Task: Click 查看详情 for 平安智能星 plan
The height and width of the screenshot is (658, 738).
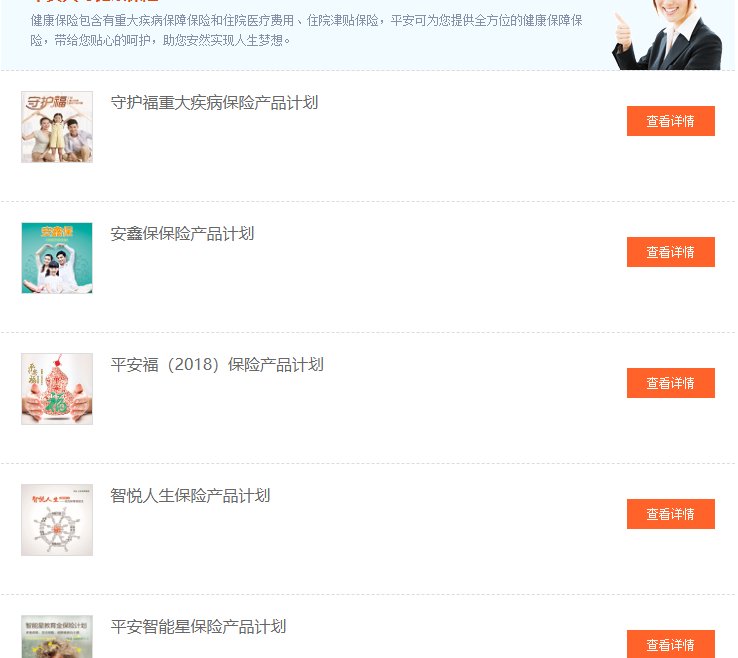Action: point(671,644)
